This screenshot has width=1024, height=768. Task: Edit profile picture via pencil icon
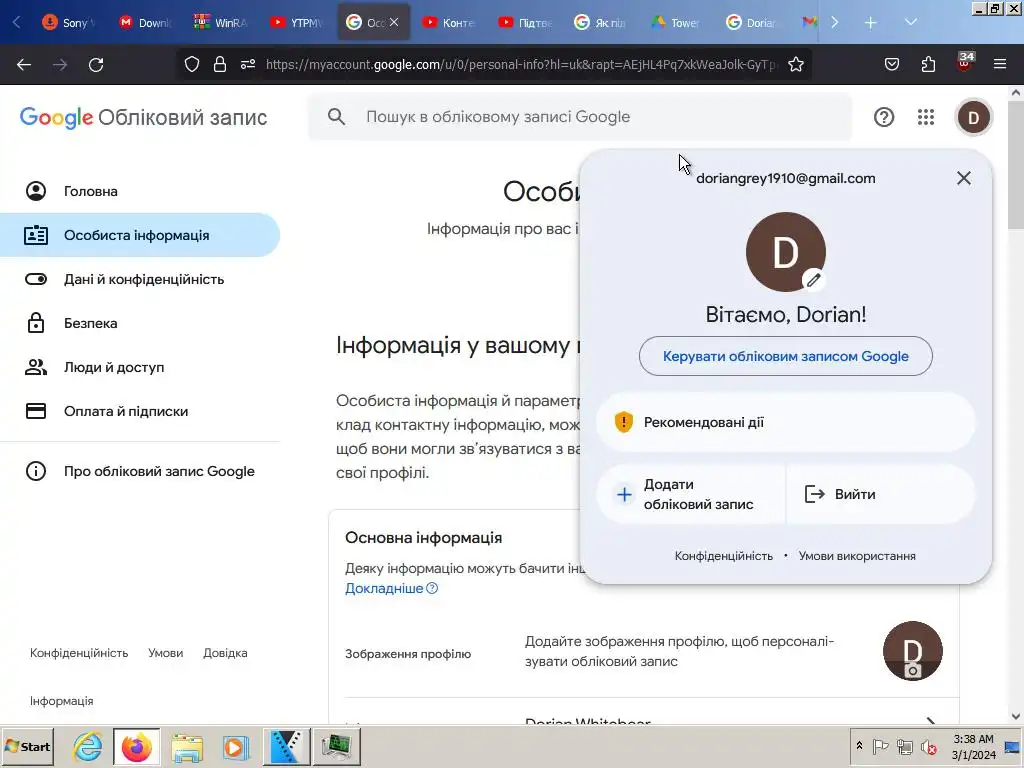813,280
